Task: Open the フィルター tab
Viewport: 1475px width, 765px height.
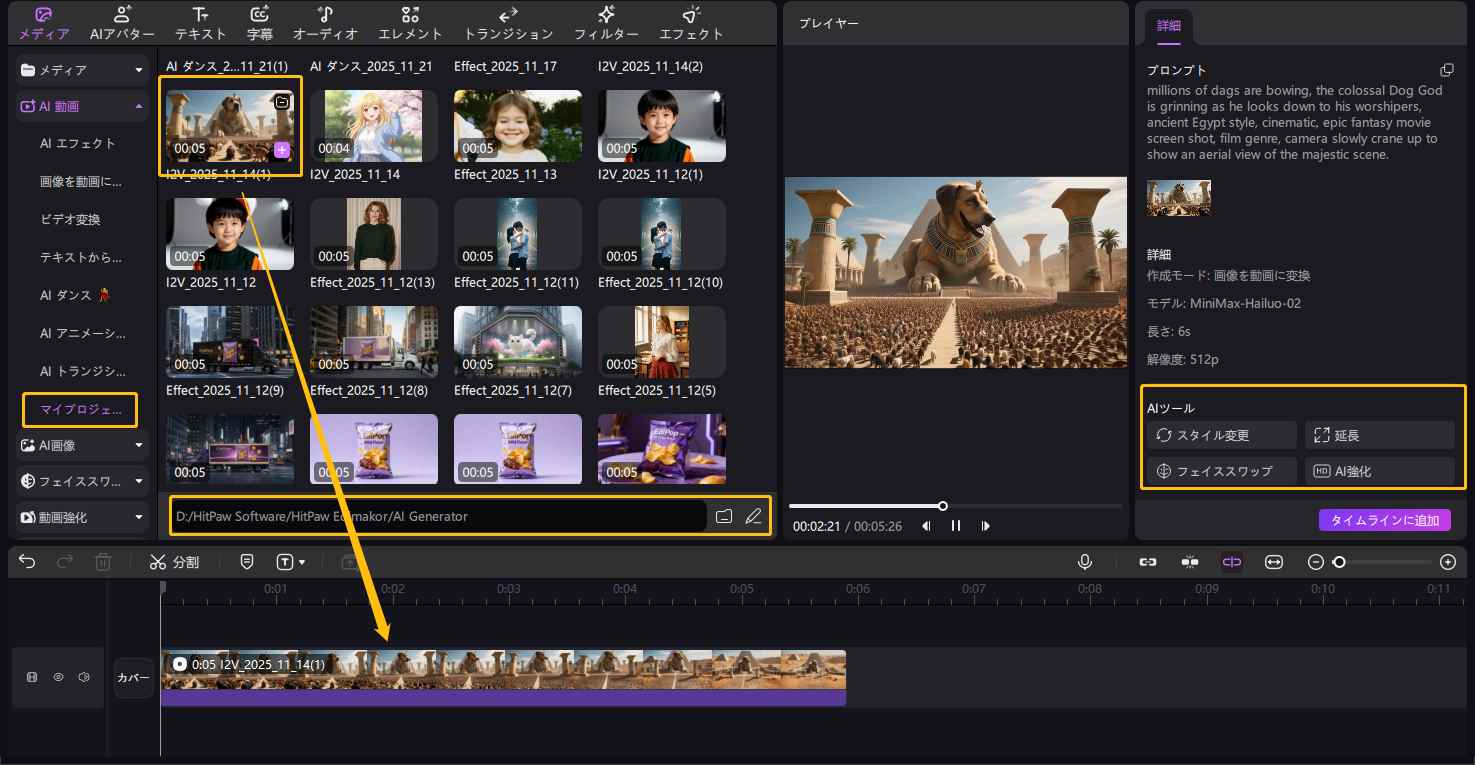Action: 606,23
